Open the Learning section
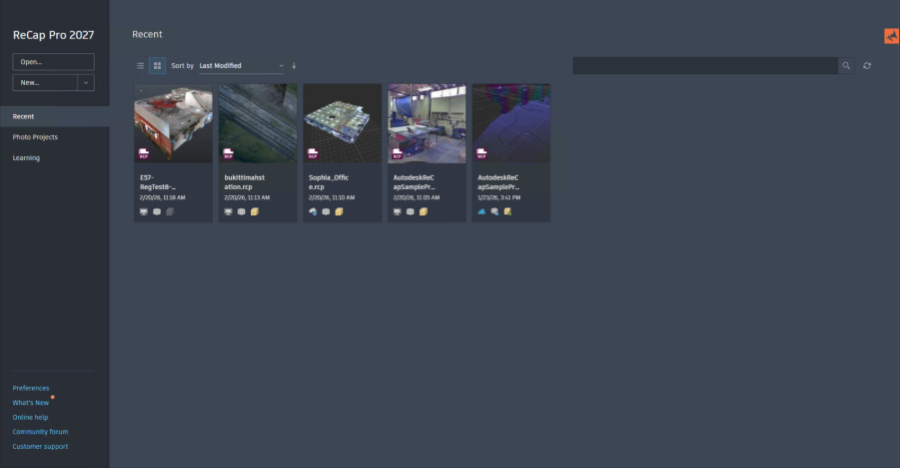Image resolution: width=900 pixels, height=468 pixels. [x=26, y=158]
